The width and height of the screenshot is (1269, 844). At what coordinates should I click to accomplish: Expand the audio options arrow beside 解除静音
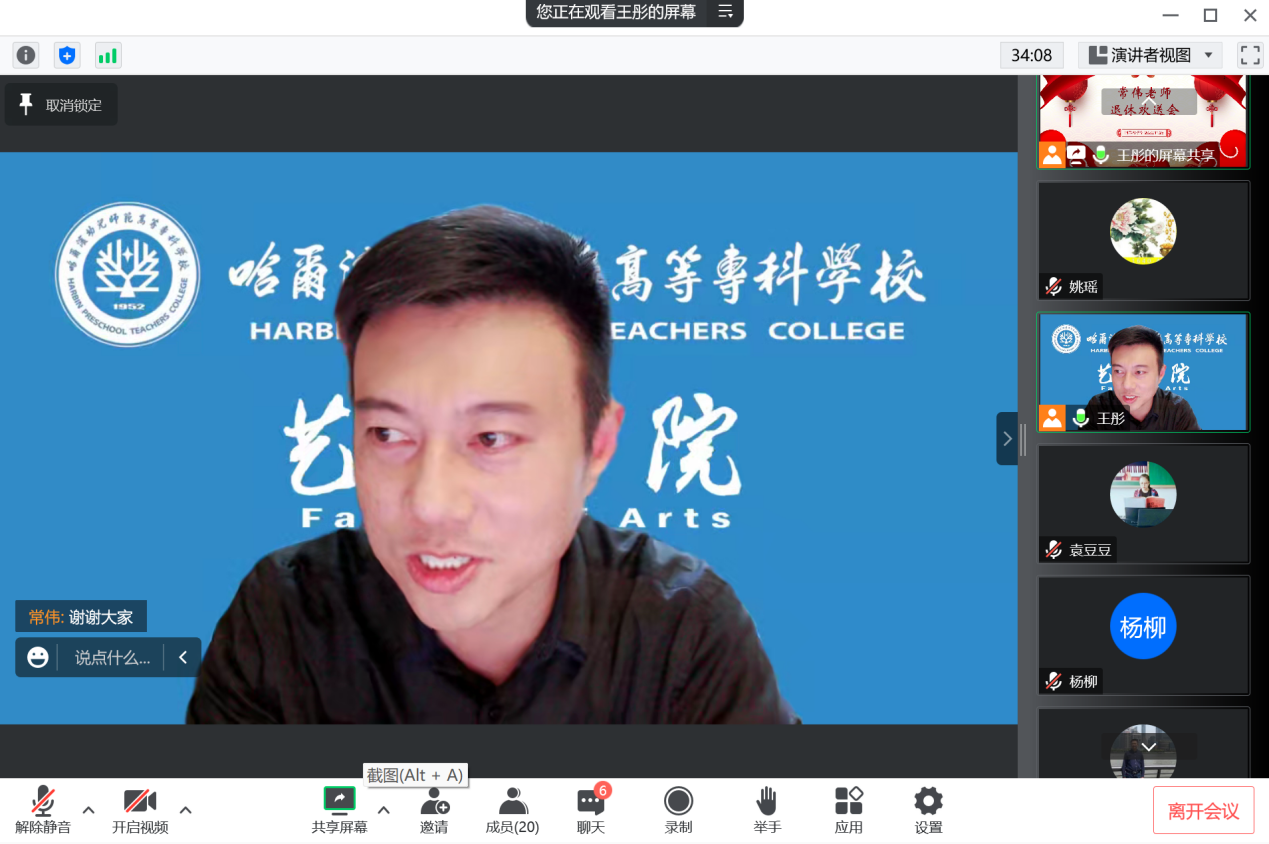88,810
